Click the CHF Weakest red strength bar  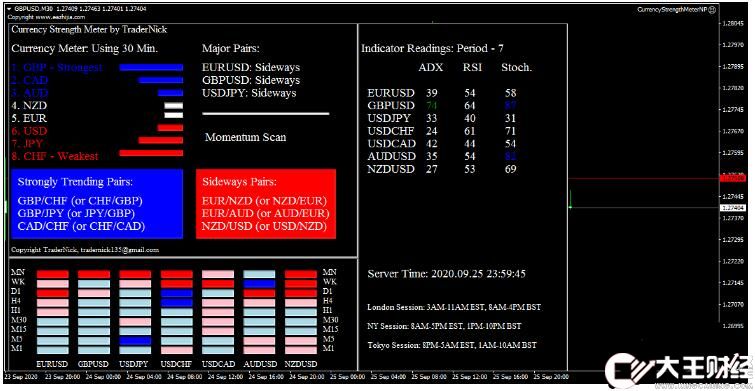(x=151, y=153)
